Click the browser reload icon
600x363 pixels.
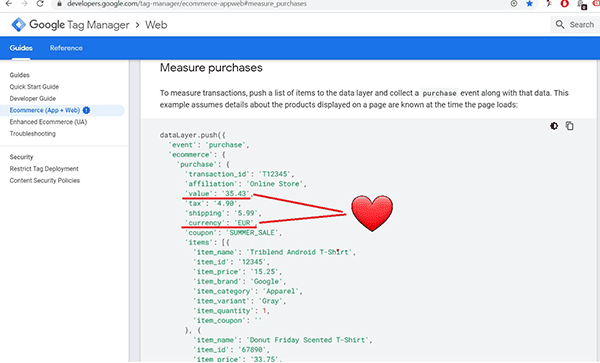[40, 3]
